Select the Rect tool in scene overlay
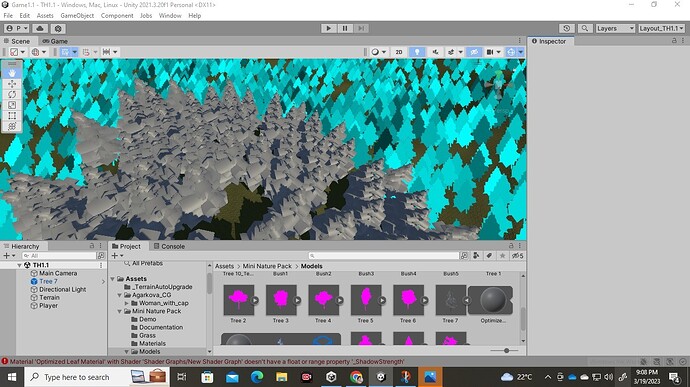 coord(12,115)
